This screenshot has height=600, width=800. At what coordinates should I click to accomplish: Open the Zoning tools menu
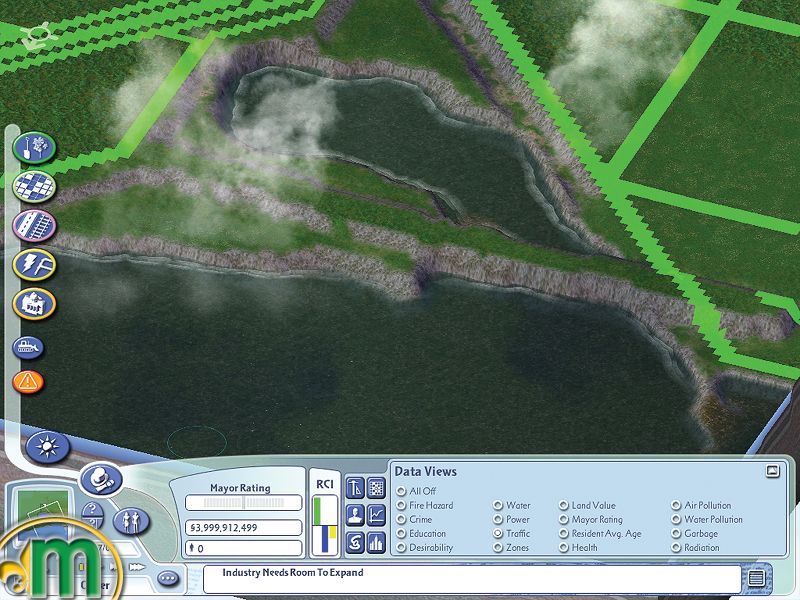coord(34,186)
